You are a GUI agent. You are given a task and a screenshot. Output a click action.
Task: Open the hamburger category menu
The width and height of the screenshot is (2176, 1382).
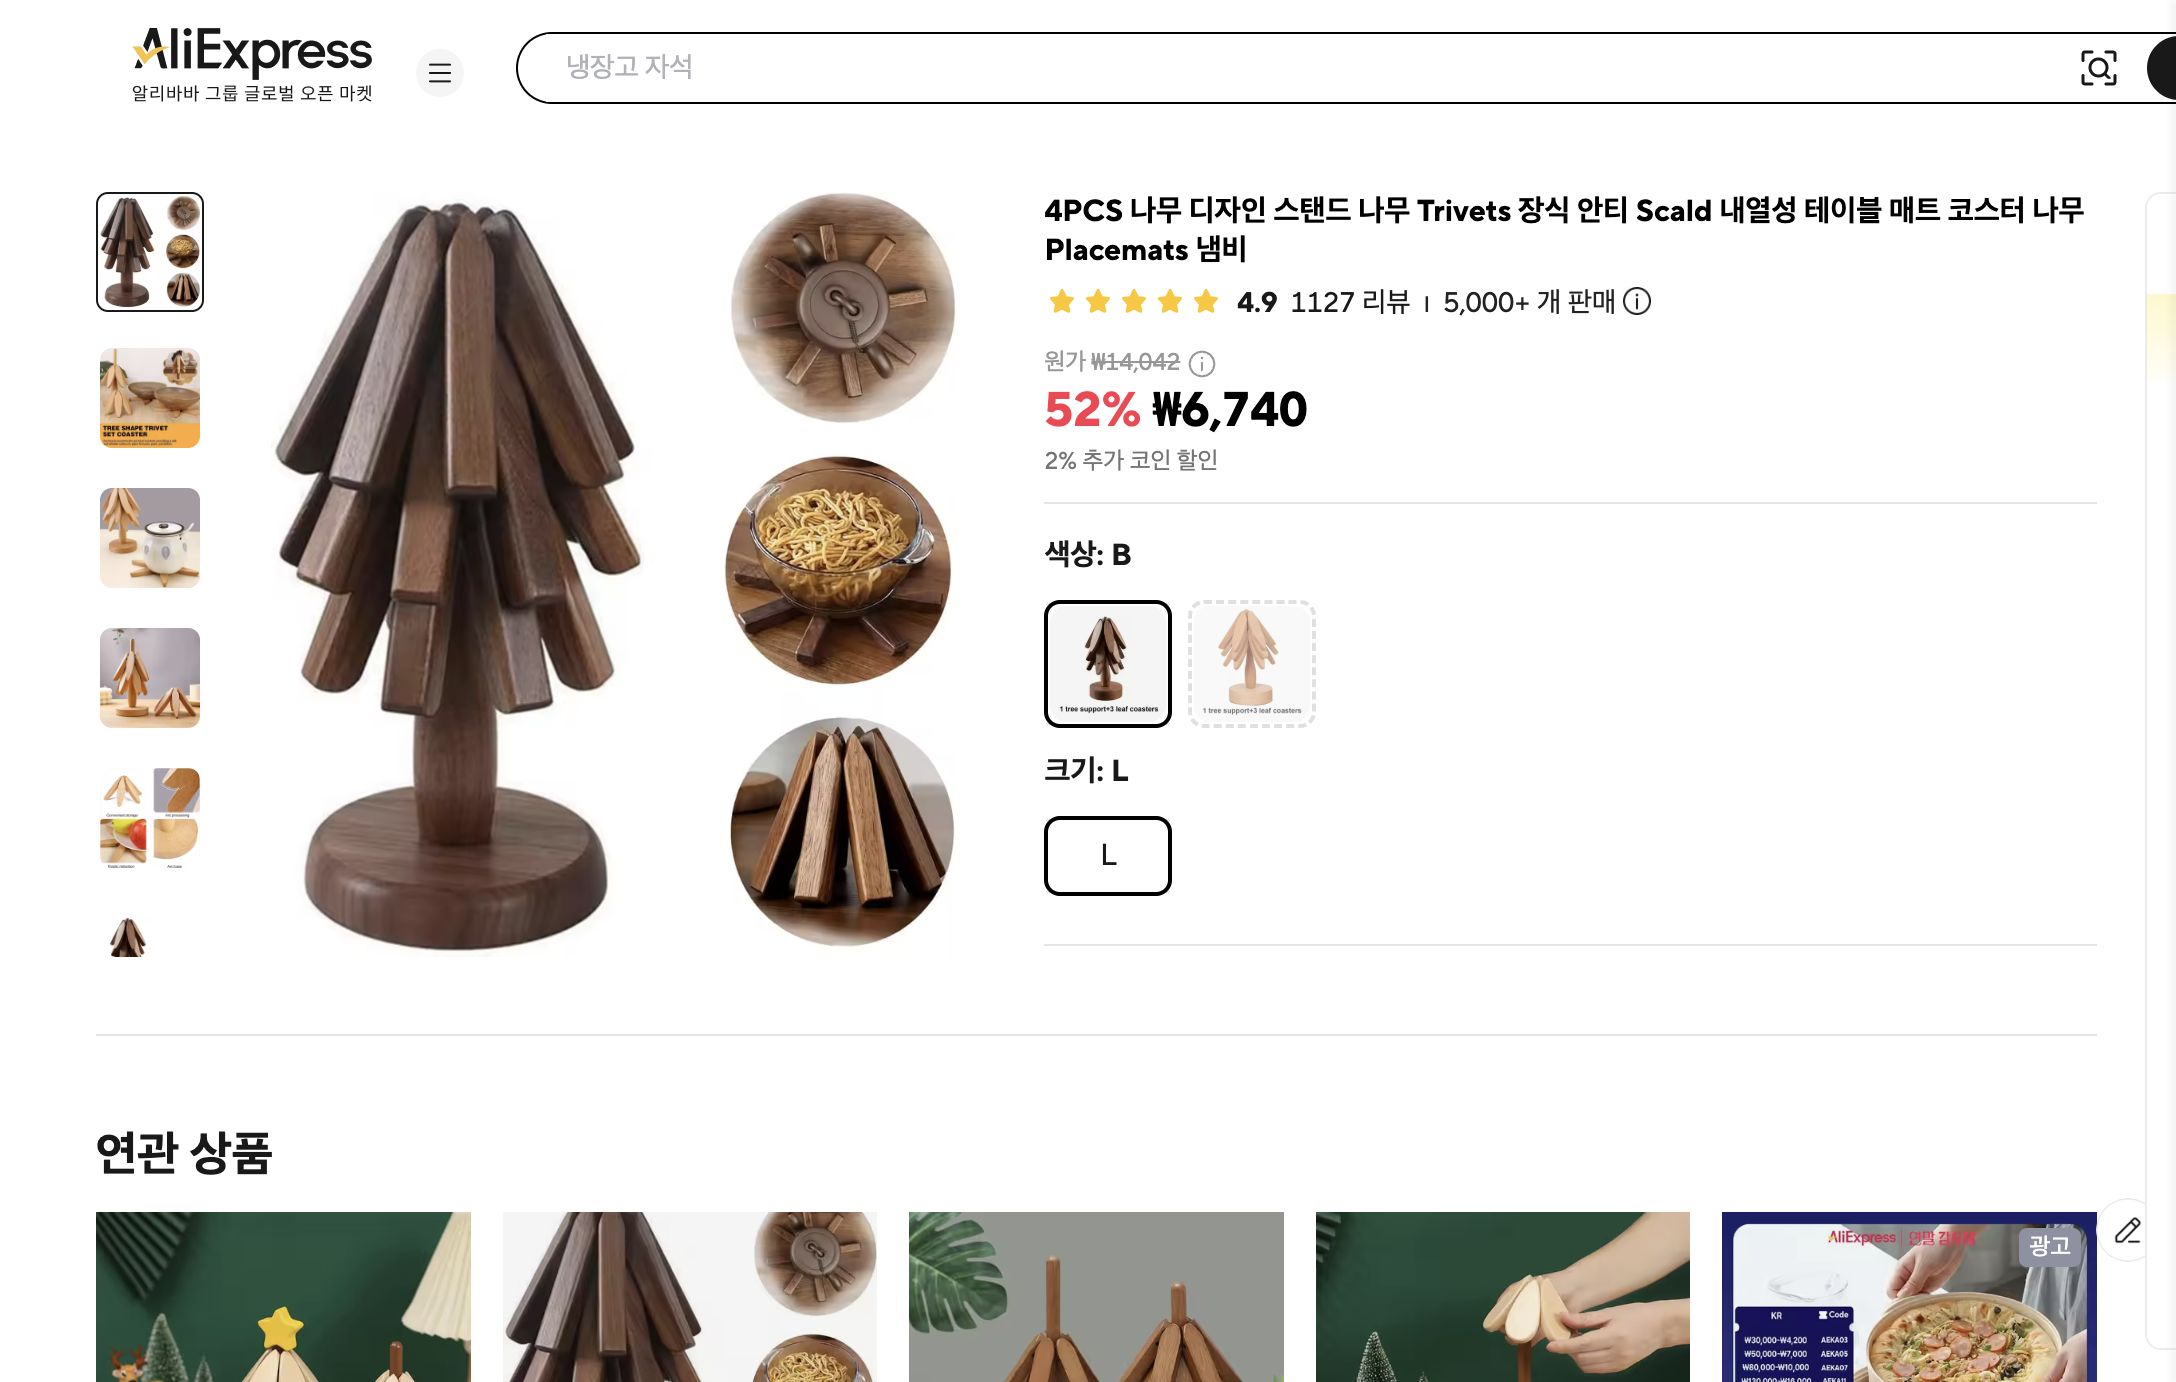click(440, 73)
